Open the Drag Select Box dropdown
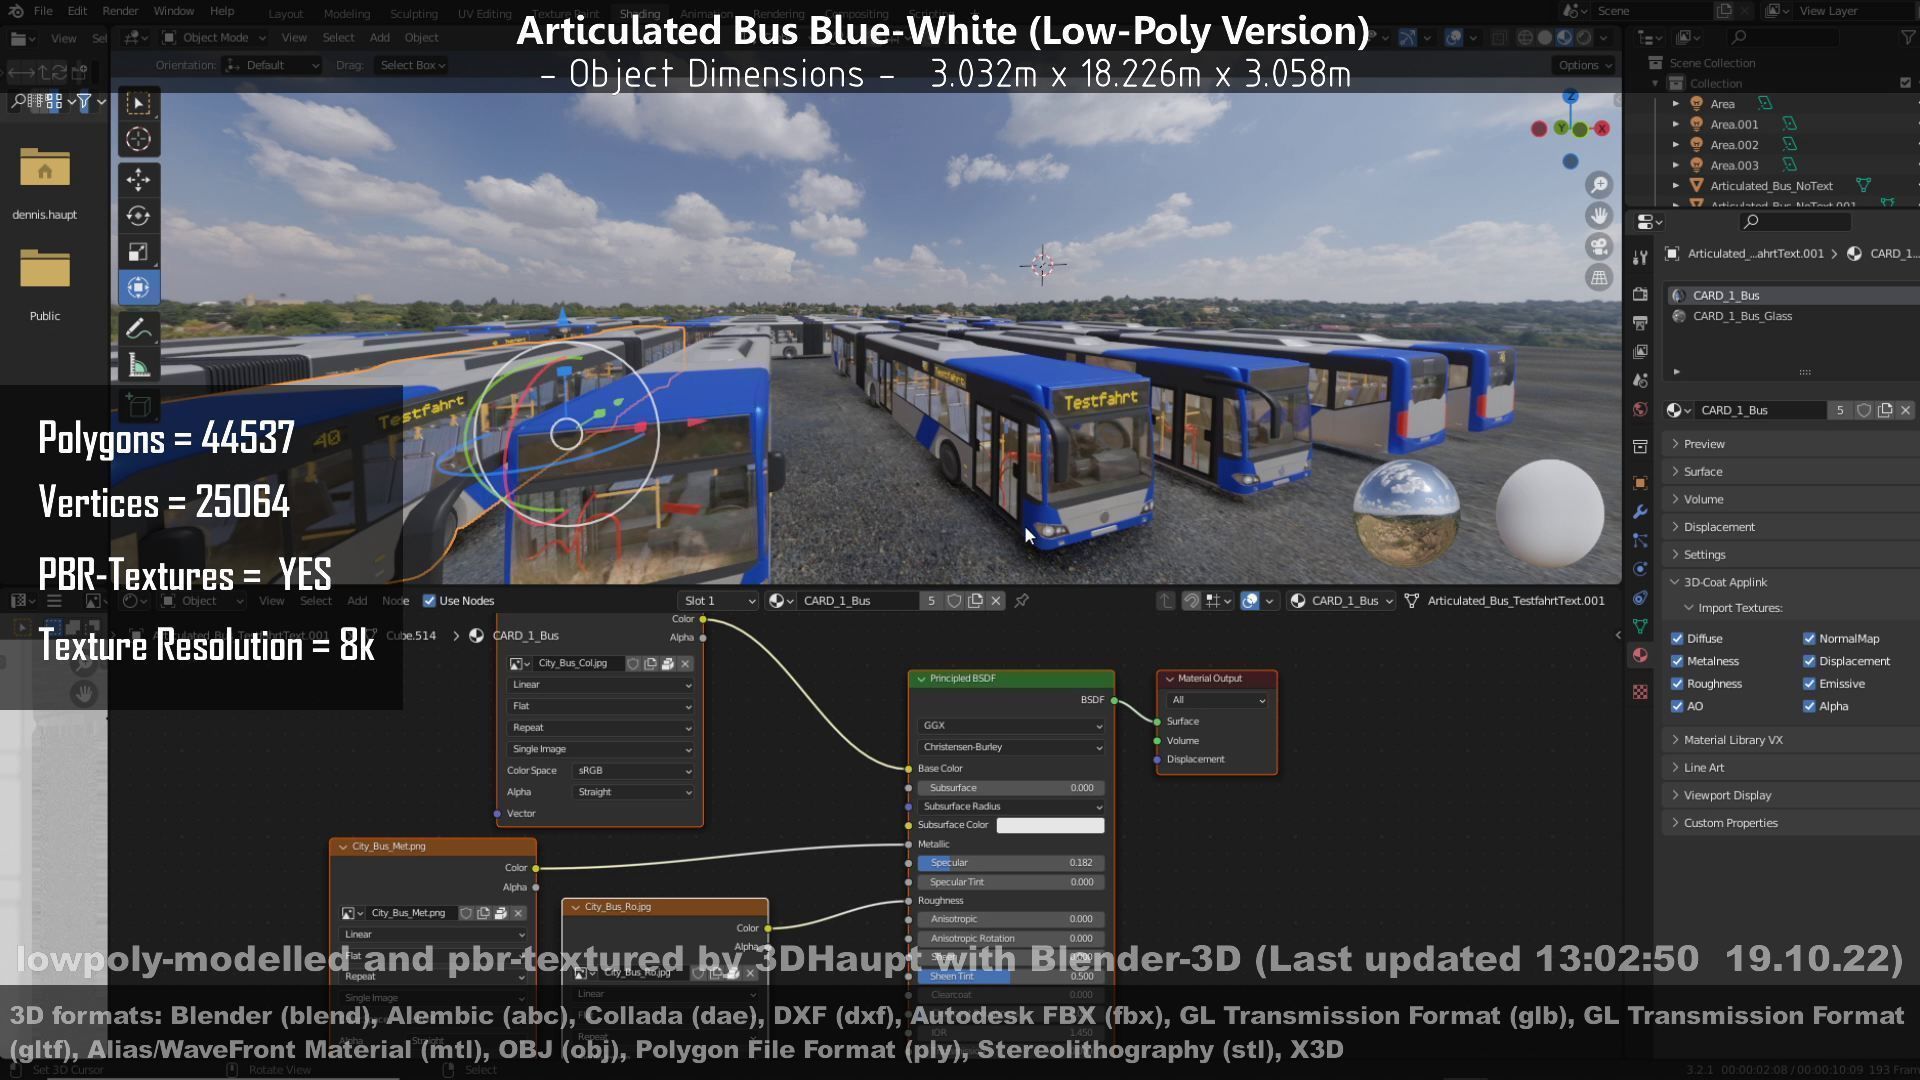This screenshot has width=1920, height=1080. 412,65
